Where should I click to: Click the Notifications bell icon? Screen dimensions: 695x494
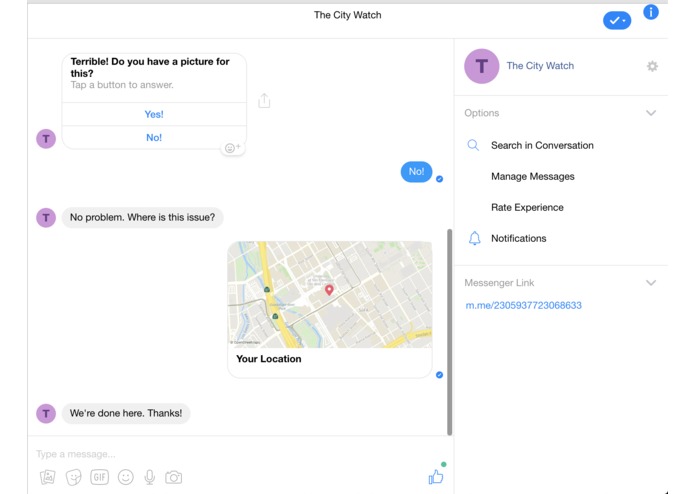pos(474,238)
